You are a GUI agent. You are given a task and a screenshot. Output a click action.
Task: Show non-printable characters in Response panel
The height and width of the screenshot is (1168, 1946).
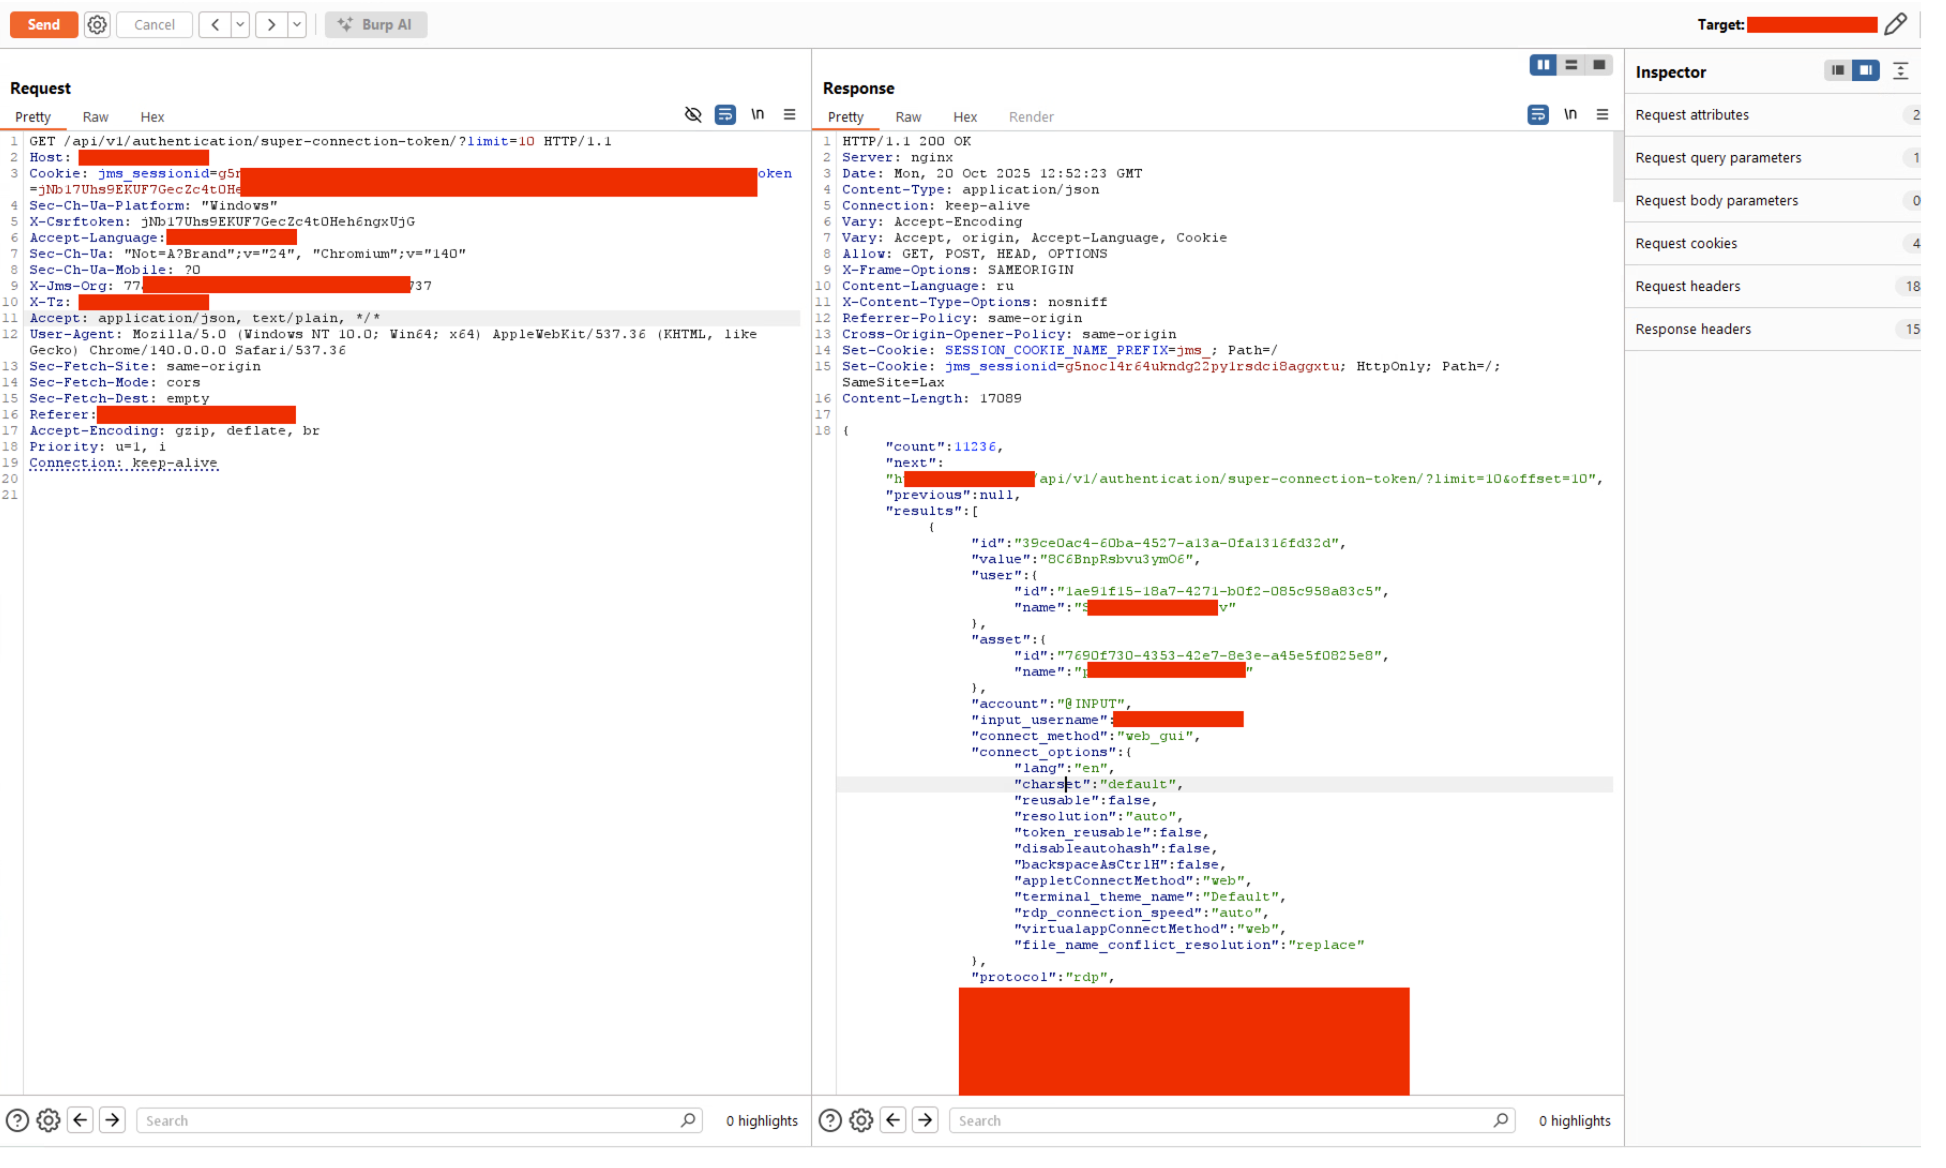[x=1570, y=114]
